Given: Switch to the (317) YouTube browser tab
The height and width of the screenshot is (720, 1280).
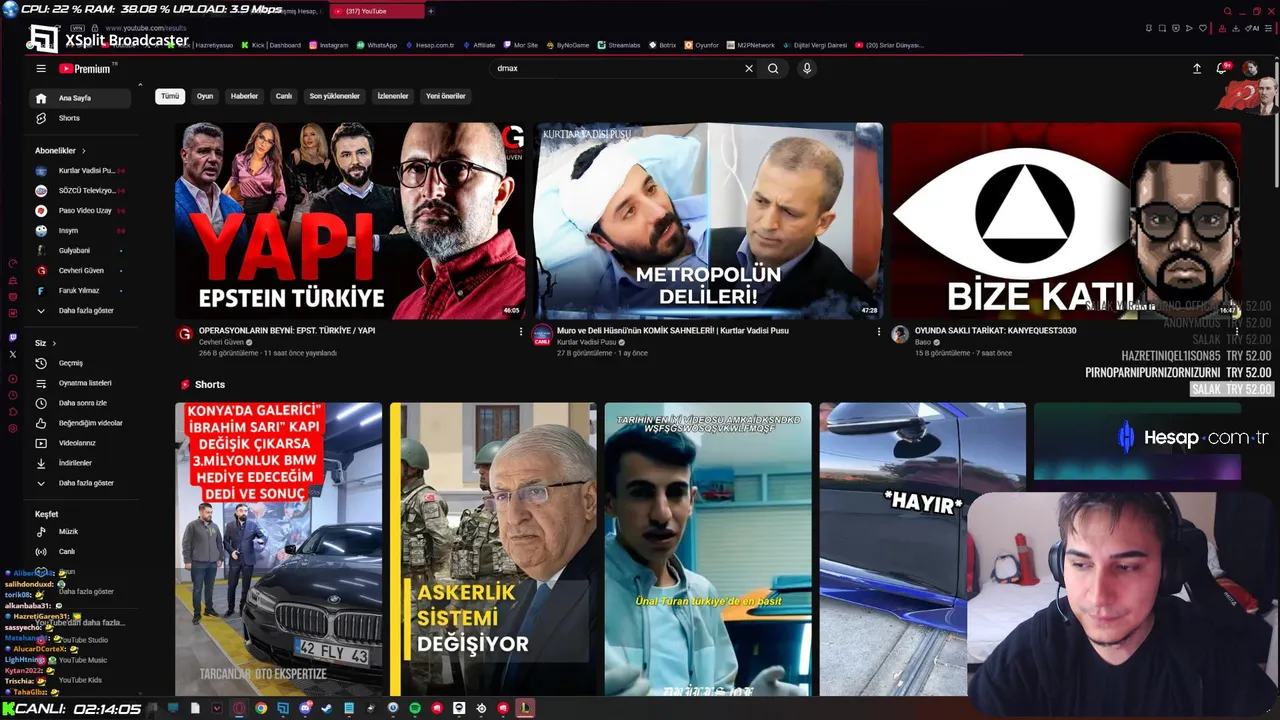Looking at the screenshot, I should [x=375, y=11].
